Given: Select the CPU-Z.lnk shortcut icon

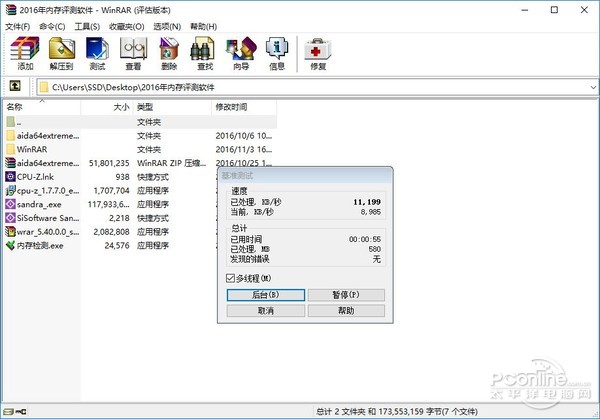Looking at the screenshot, I should (11, 177).
